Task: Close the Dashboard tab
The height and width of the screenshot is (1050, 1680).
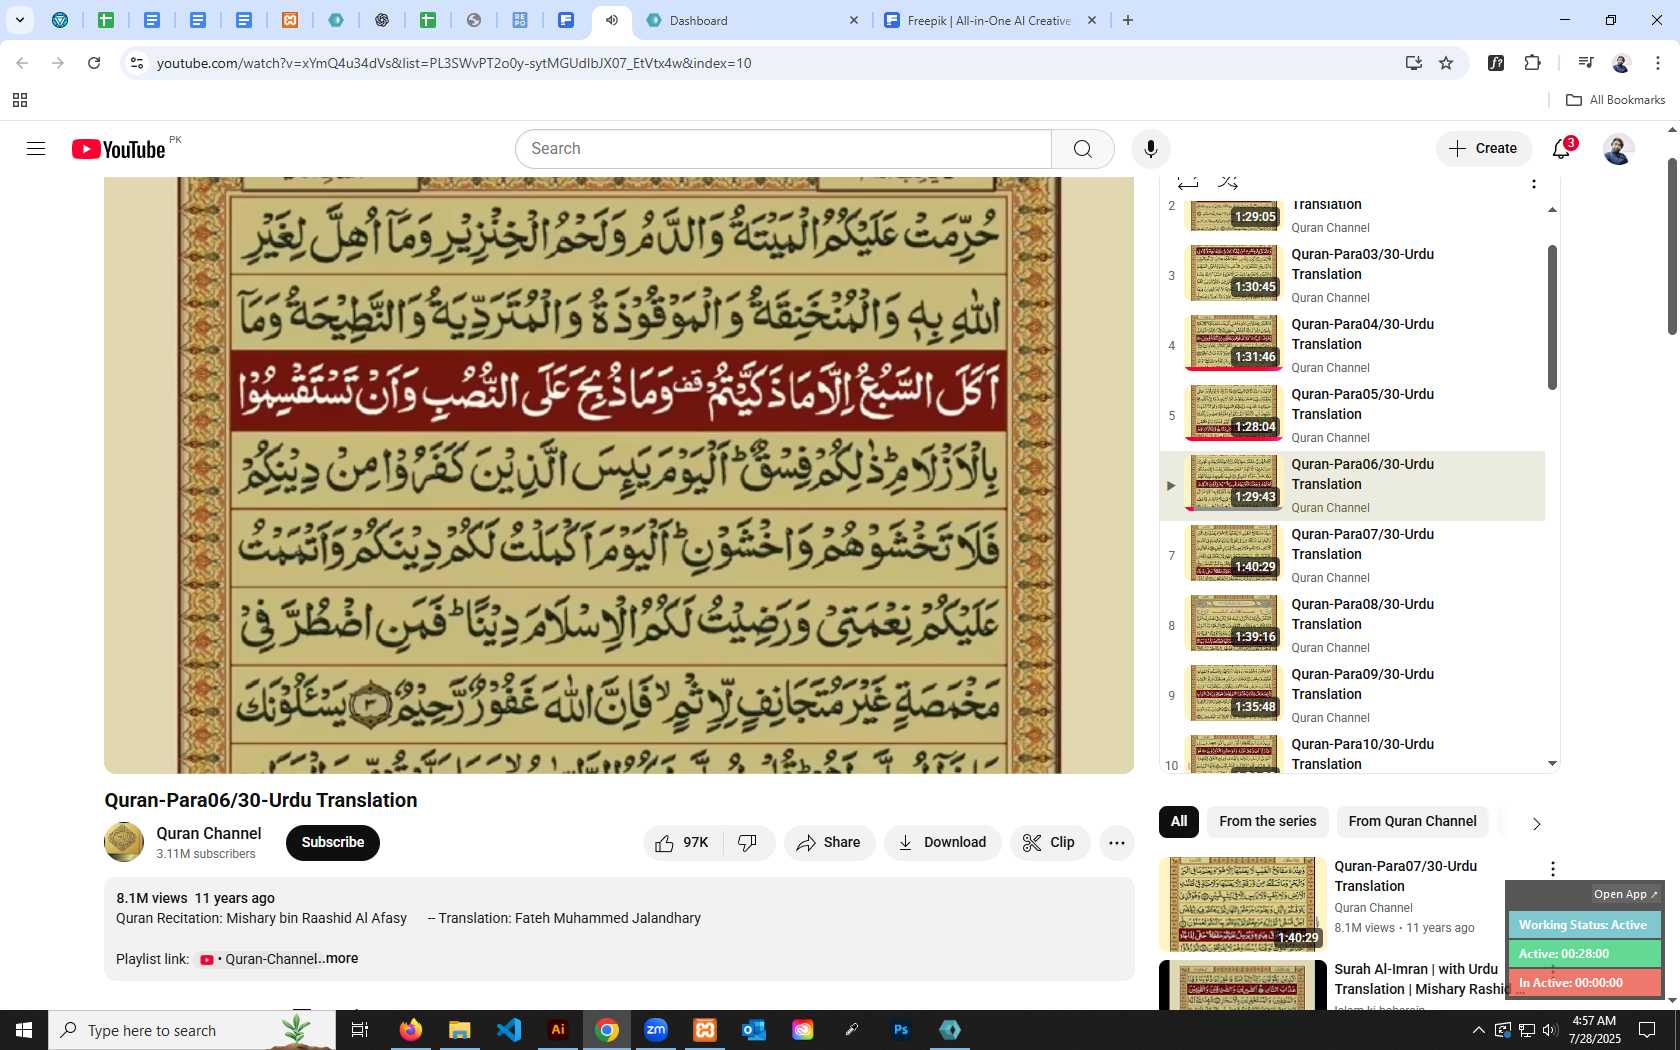Action: click(x=854, y=20)
